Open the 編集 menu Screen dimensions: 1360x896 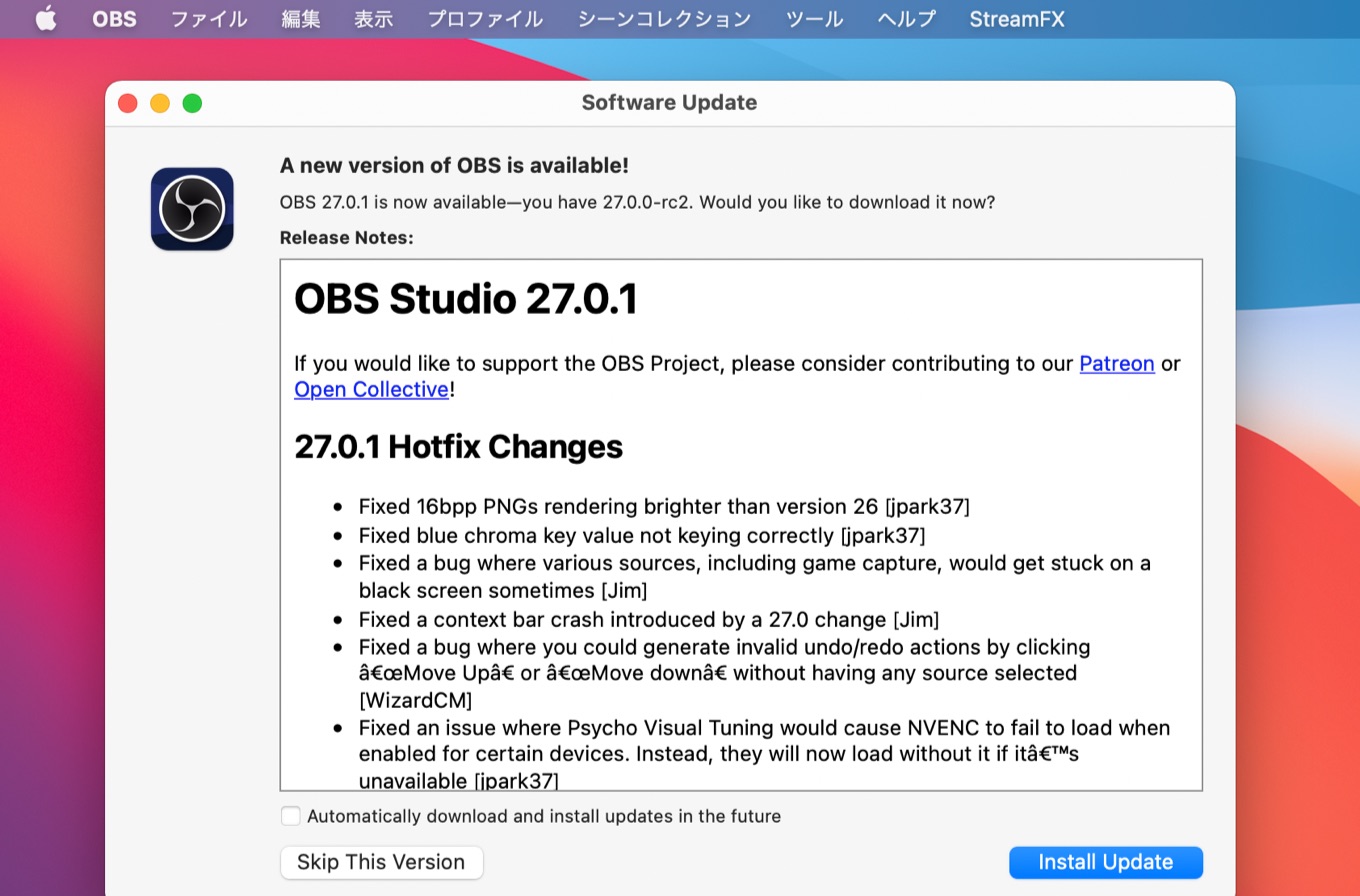click(x=301, y=19)
